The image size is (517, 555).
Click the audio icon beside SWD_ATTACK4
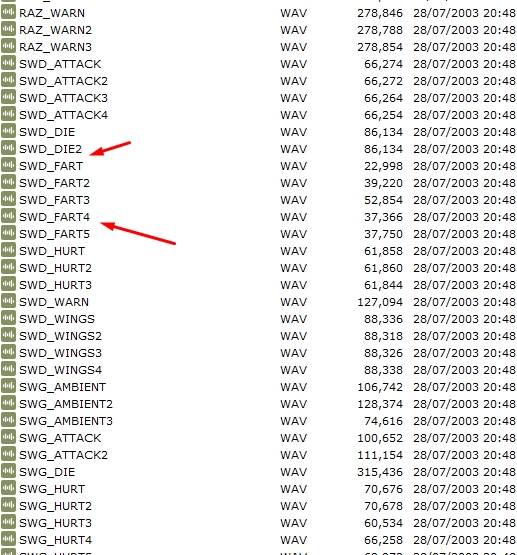tap(8, 114)
